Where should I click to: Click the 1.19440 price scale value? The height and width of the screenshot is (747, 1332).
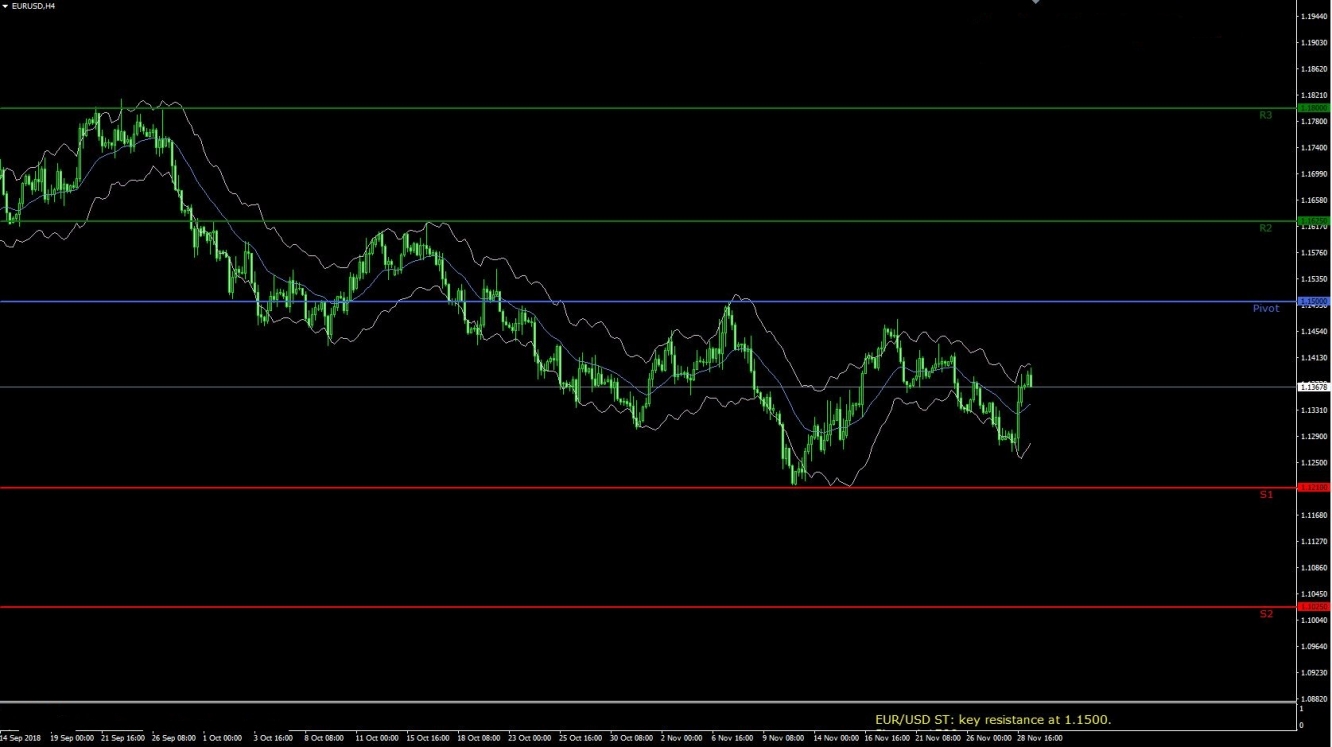1314,17
